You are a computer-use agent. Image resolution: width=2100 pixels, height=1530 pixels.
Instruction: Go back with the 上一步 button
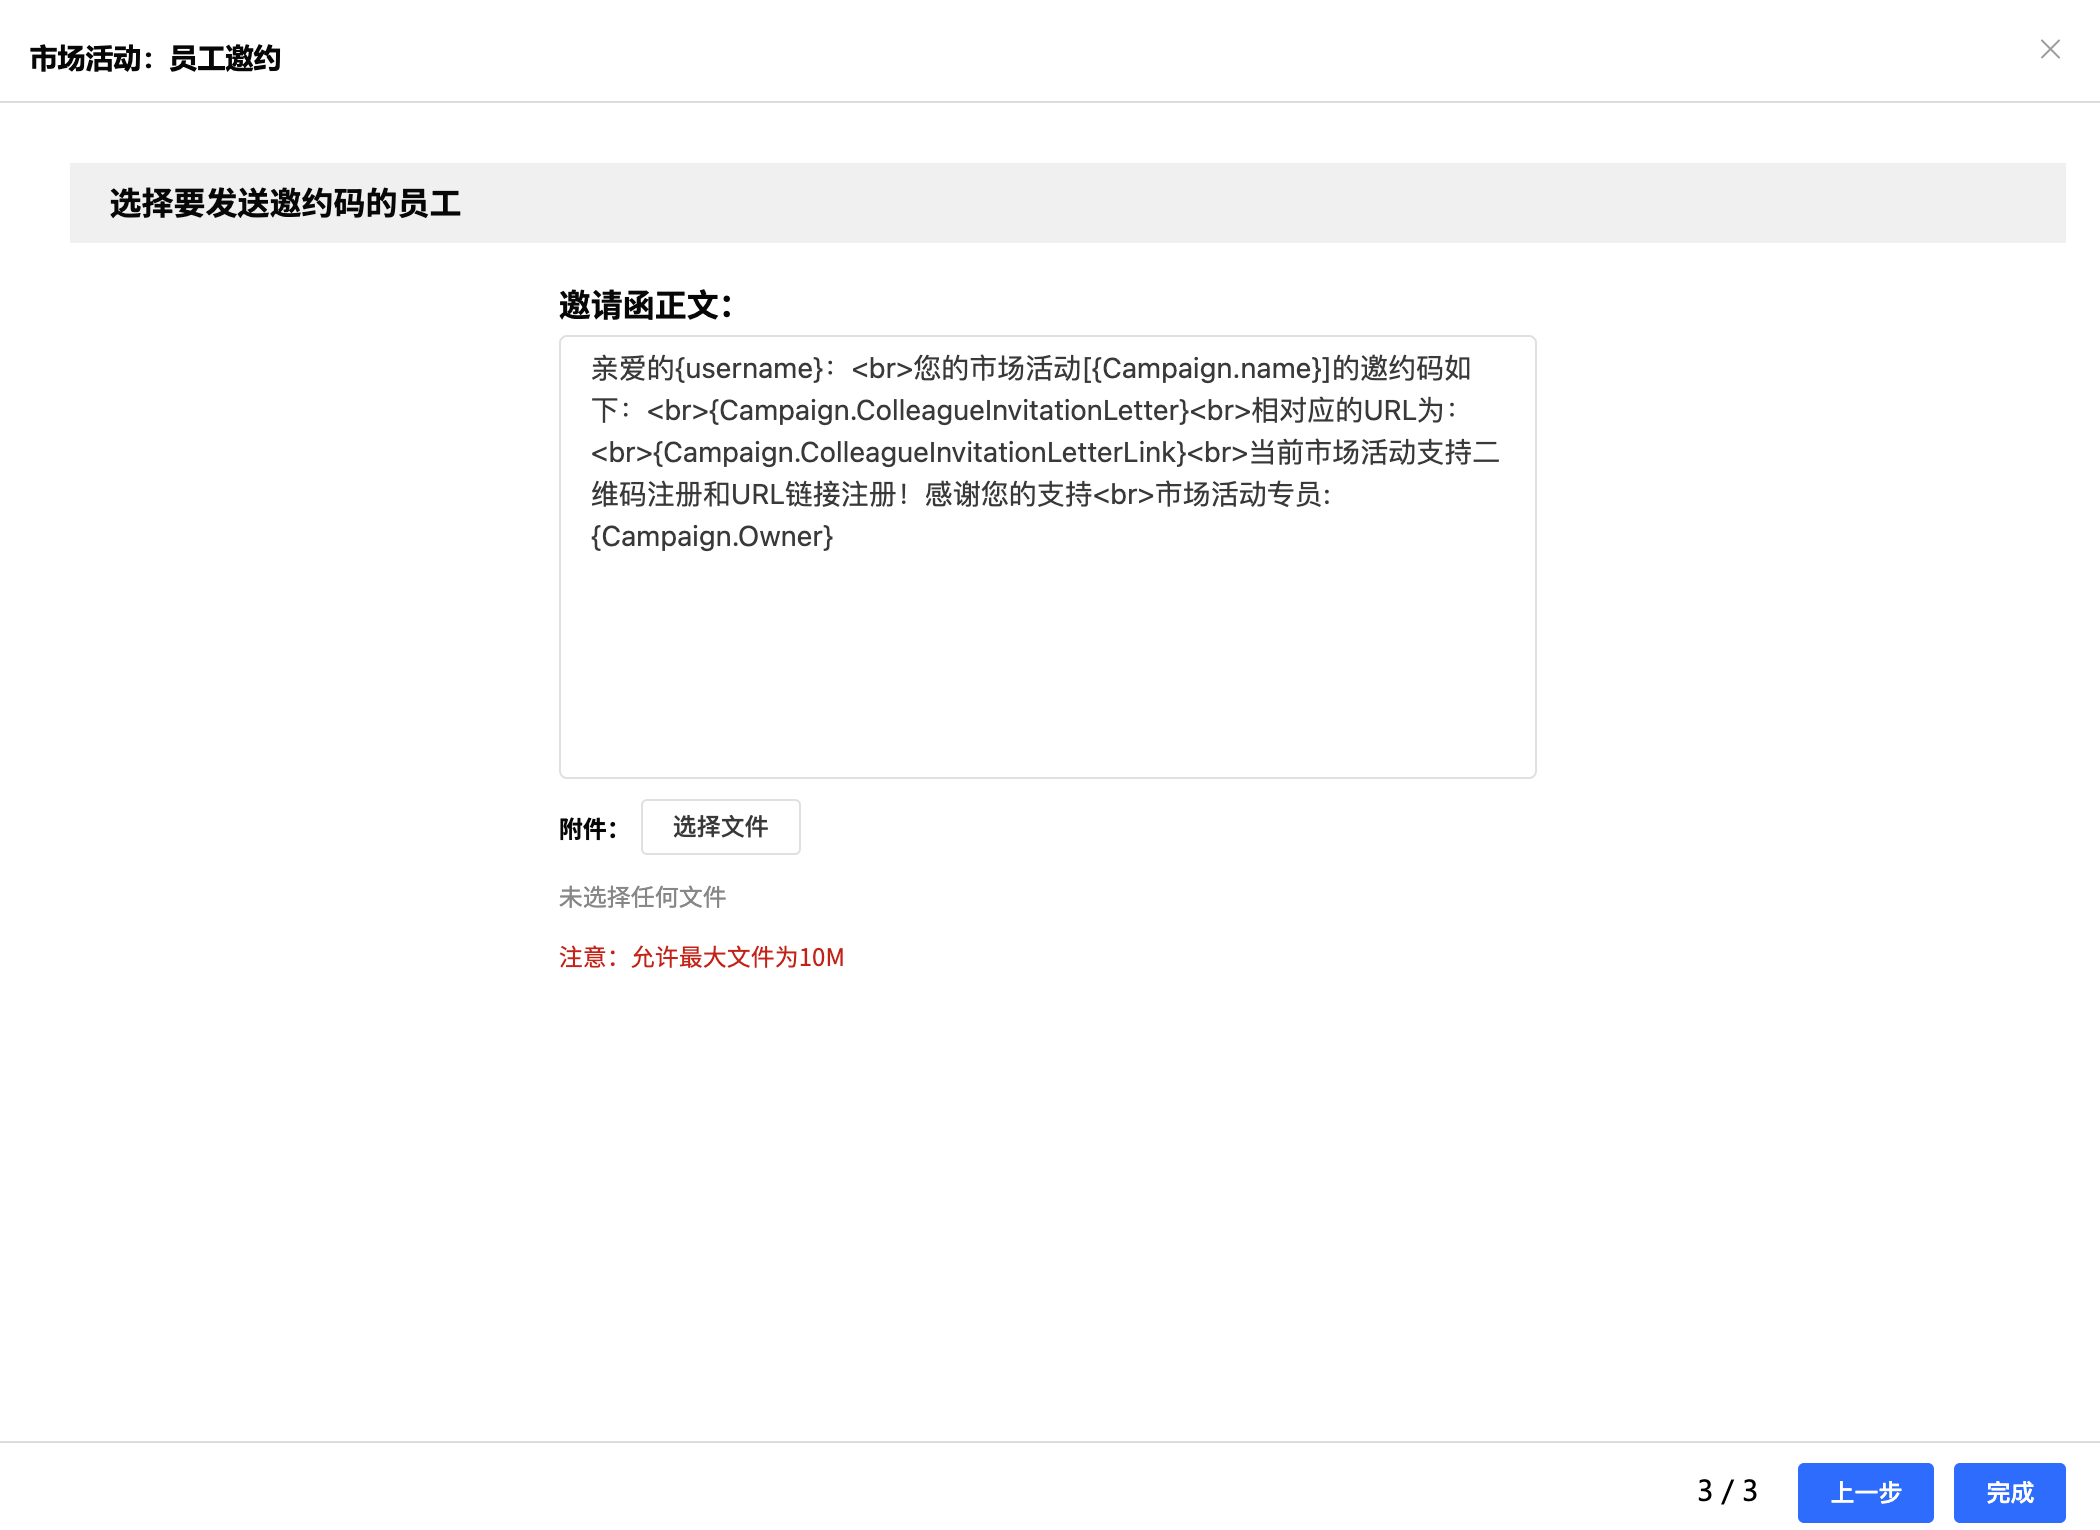(1864, 1492)
